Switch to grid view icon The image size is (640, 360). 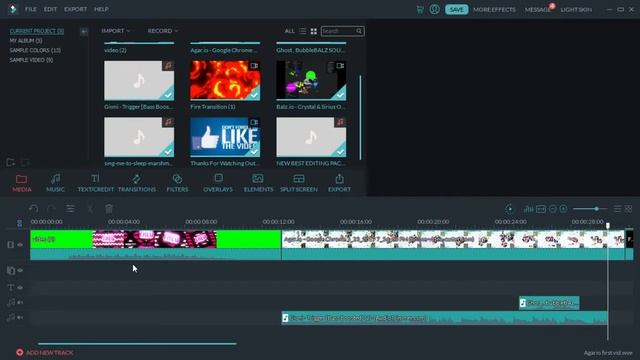(x=313, y=31)
